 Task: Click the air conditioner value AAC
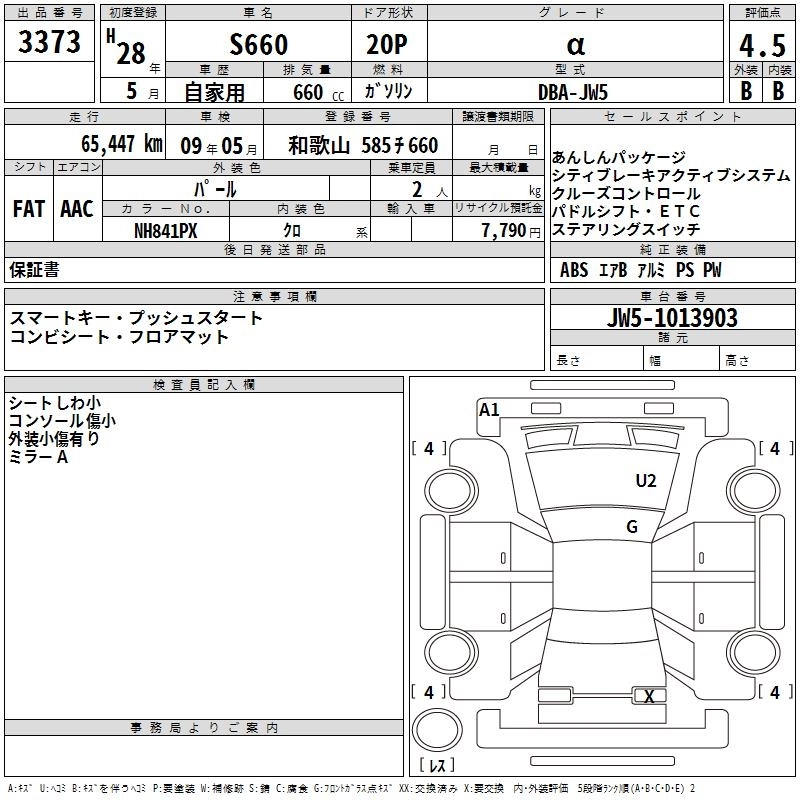click(x=77, y=209)
